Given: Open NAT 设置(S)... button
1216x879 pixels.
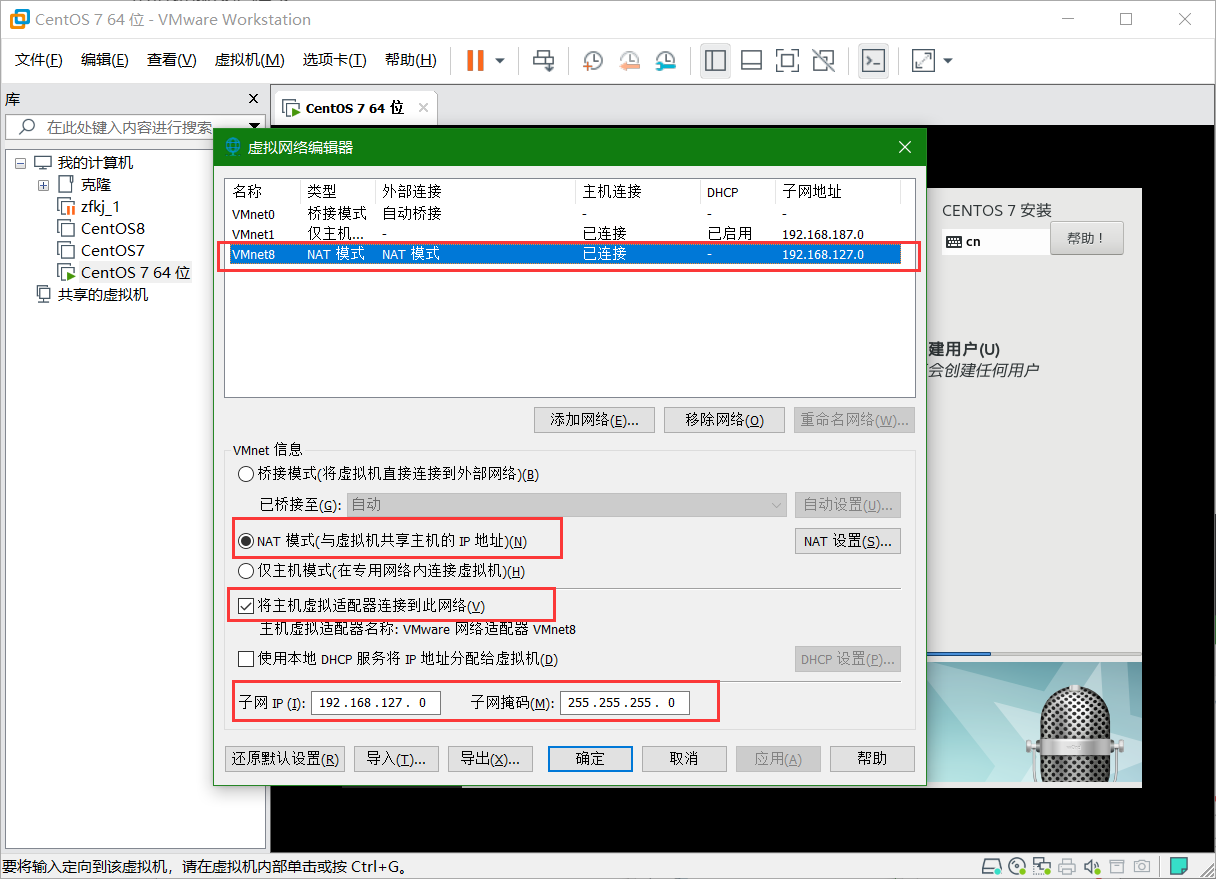Looking at the screenshot, I should click(x=848, y=541).
